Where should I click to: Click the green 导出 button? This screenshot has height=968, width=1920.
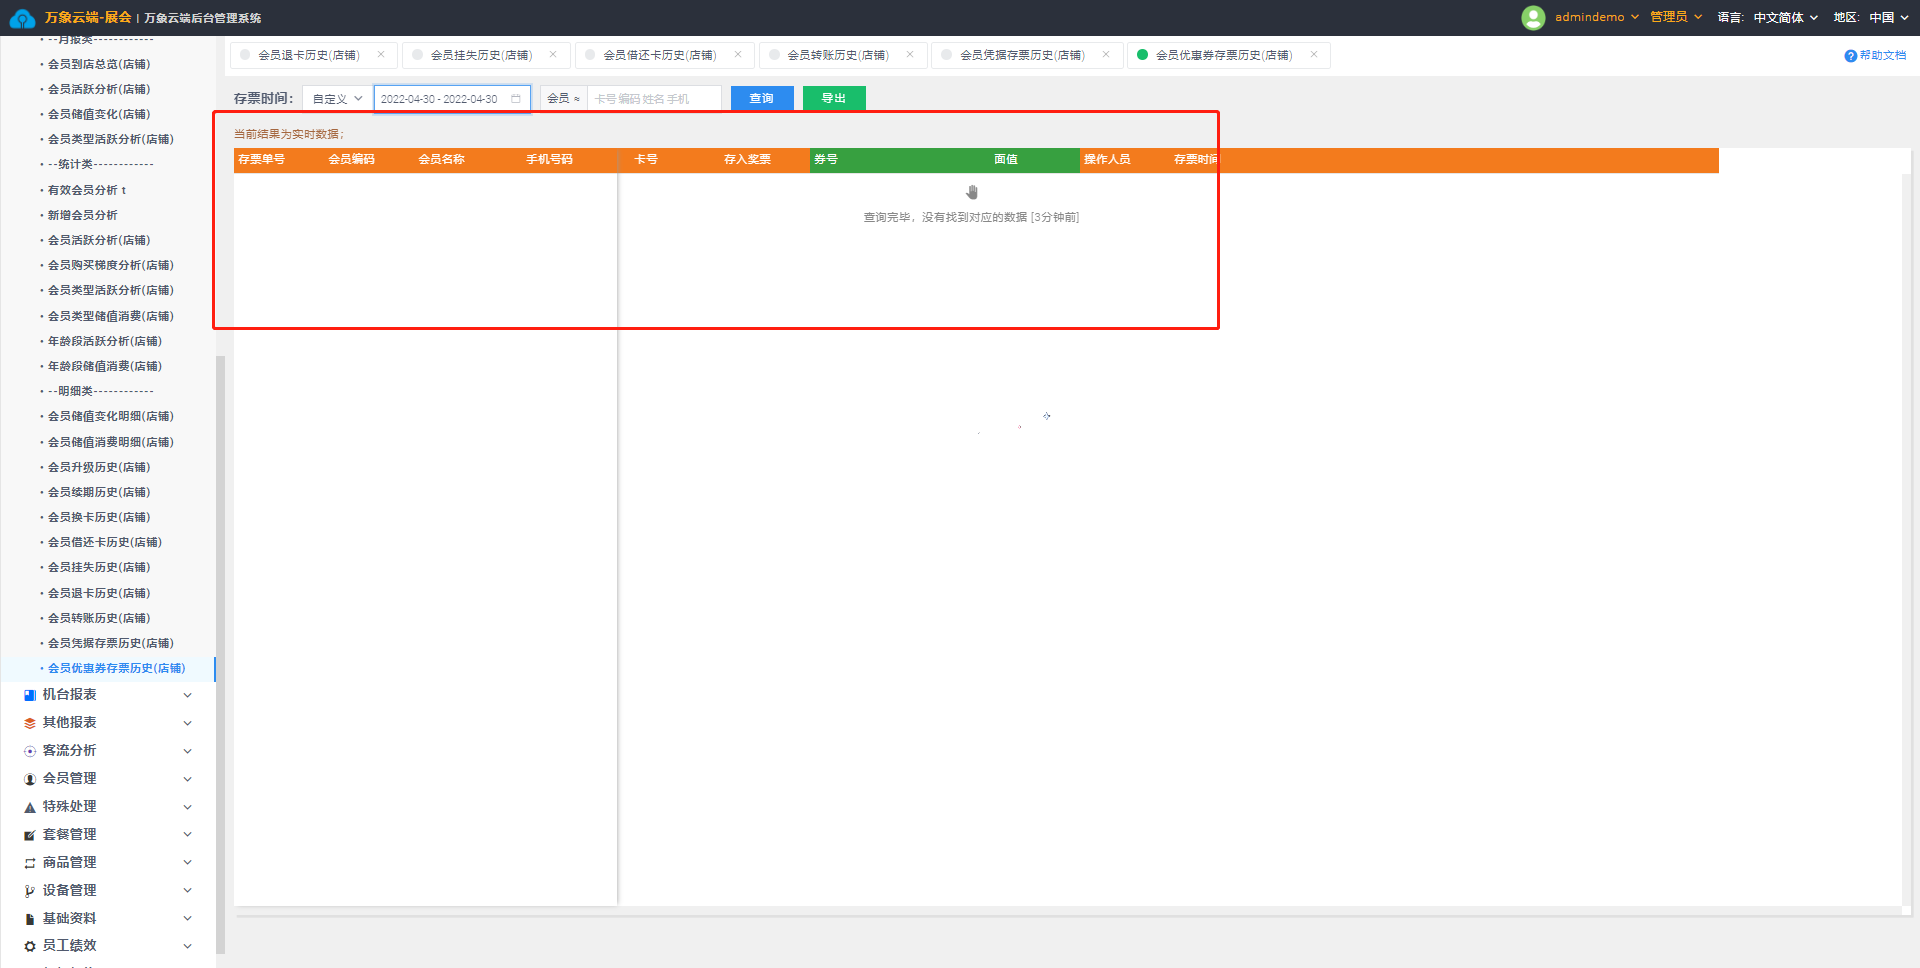tap(834, 98)
